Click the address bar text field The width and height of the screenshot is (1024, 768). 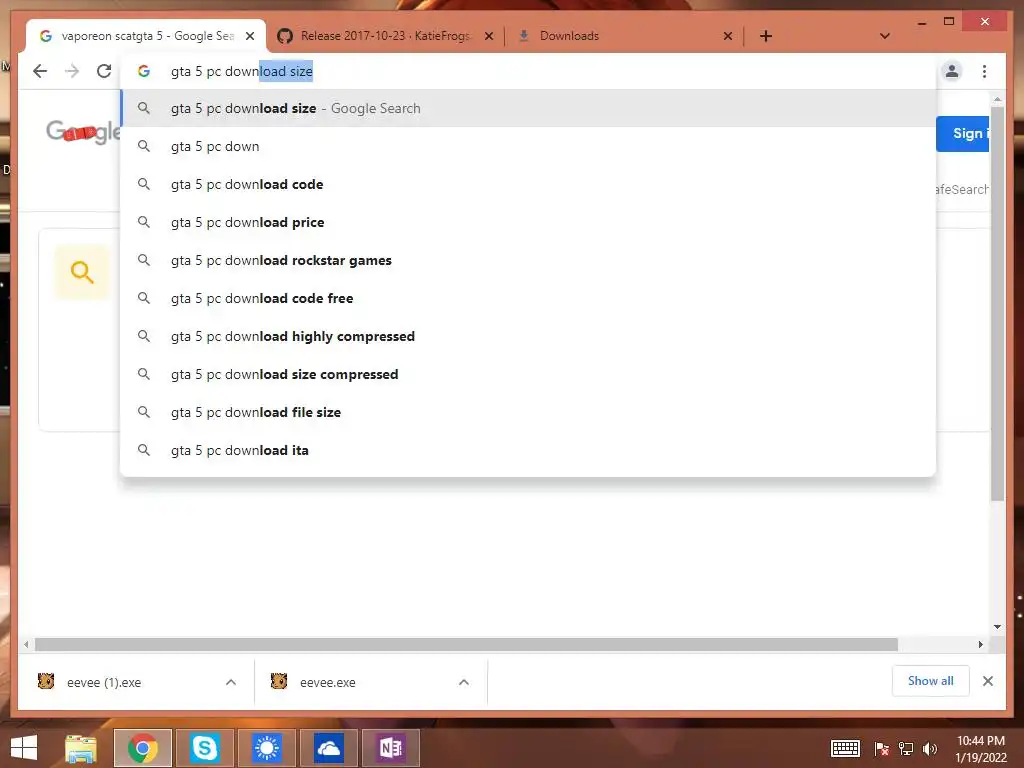pos(528,71)
